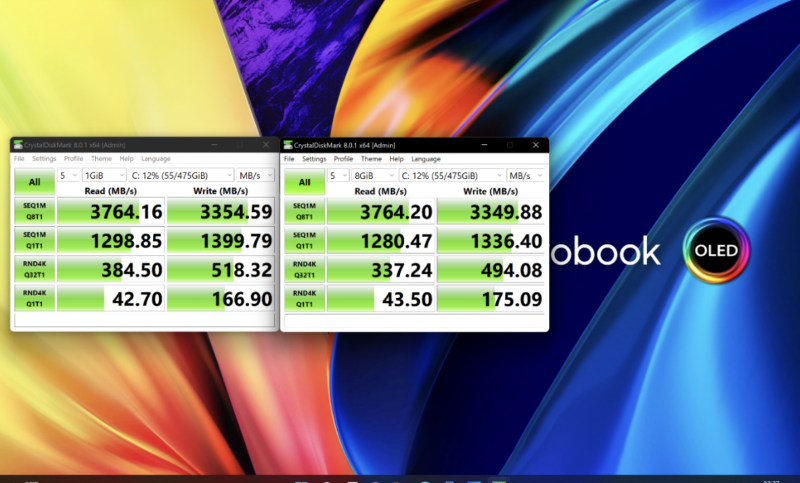Expand the test count dropdown beside 1GiB
The image size is (800, 483).
(x=68, y=175)
